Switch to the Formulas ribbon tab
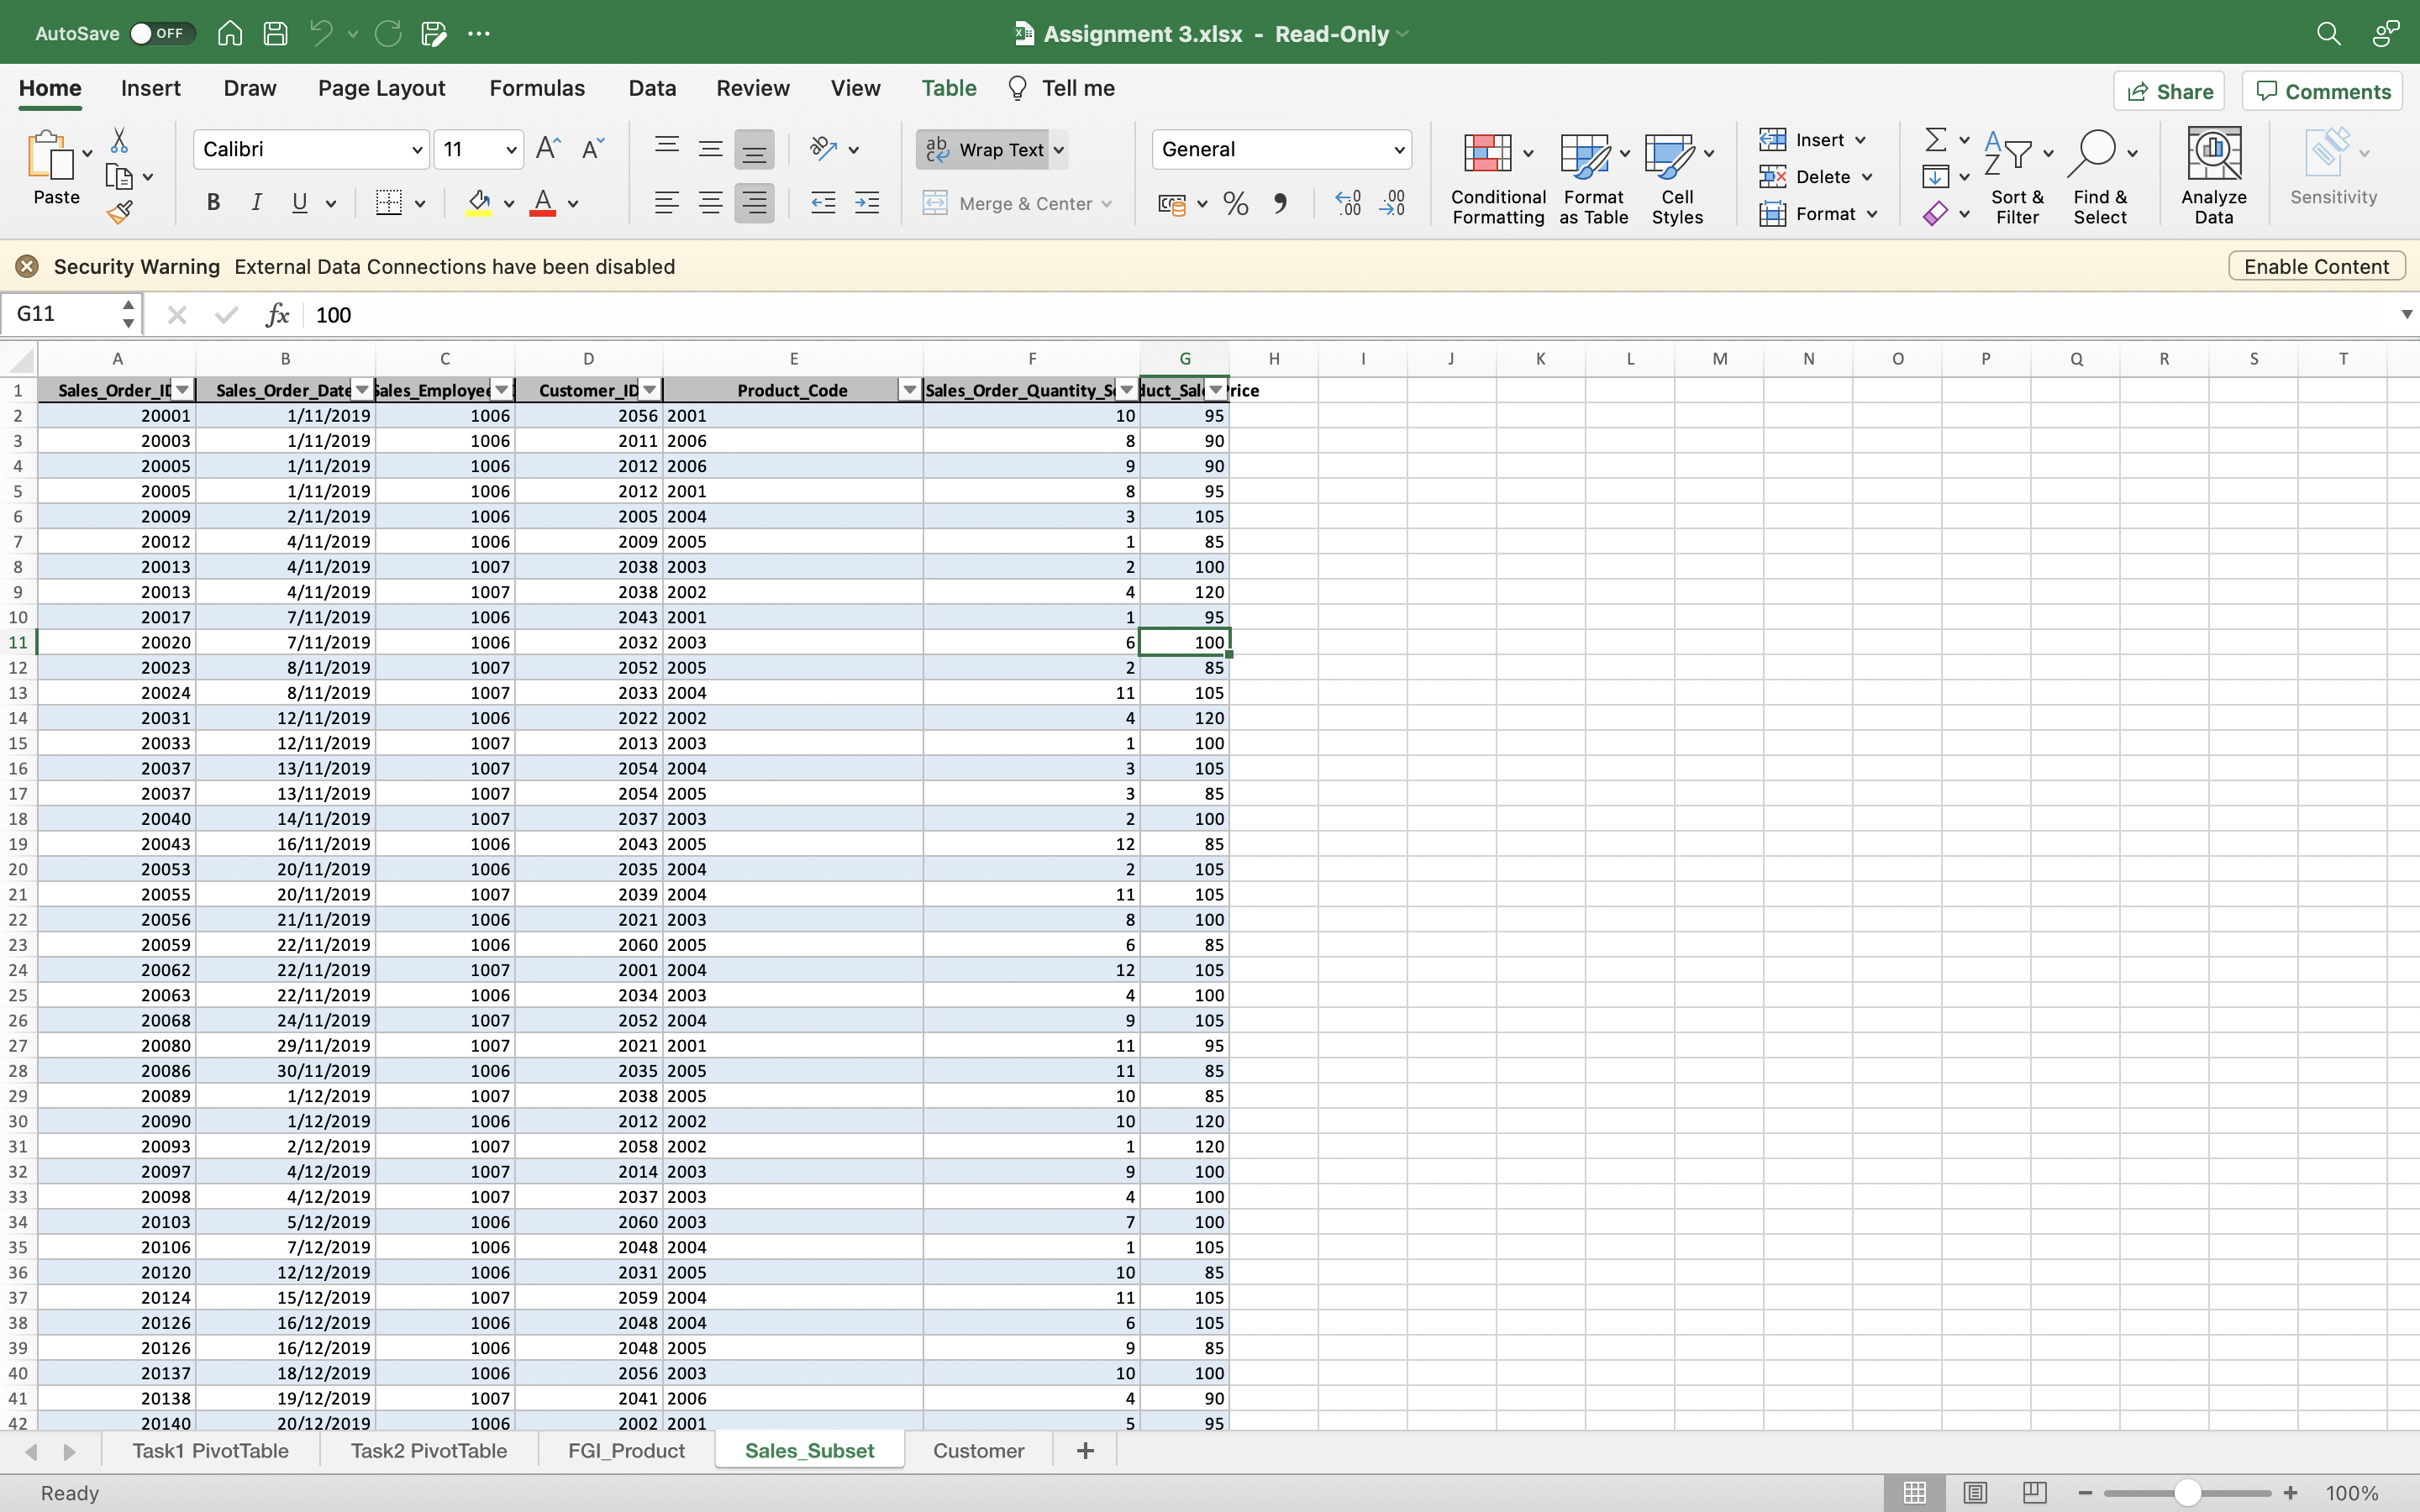This screenshot has height=1512, width=2420. (536, 88)
